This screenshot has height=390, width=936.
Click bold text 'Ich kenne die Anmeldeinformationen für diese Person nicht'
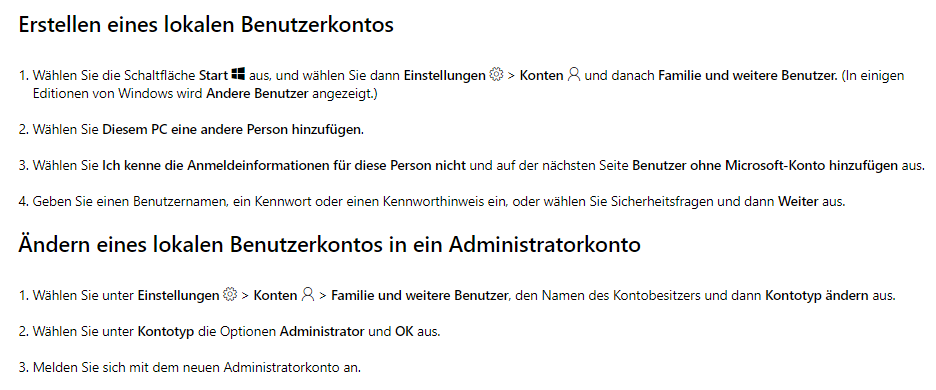[x=284, y=165]
